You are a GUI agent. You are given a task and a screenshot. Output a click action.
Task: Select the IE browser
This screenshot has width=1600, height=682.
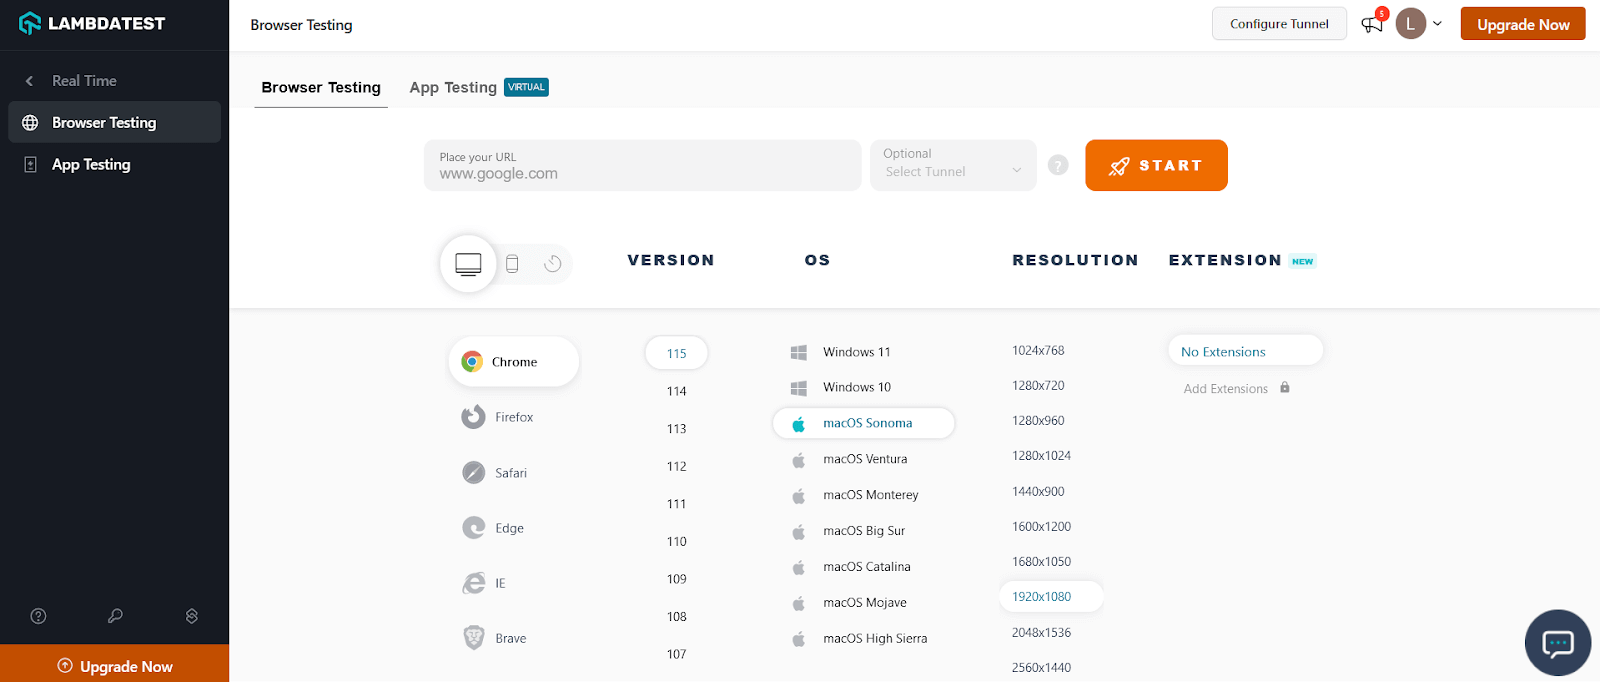[485, 583]
